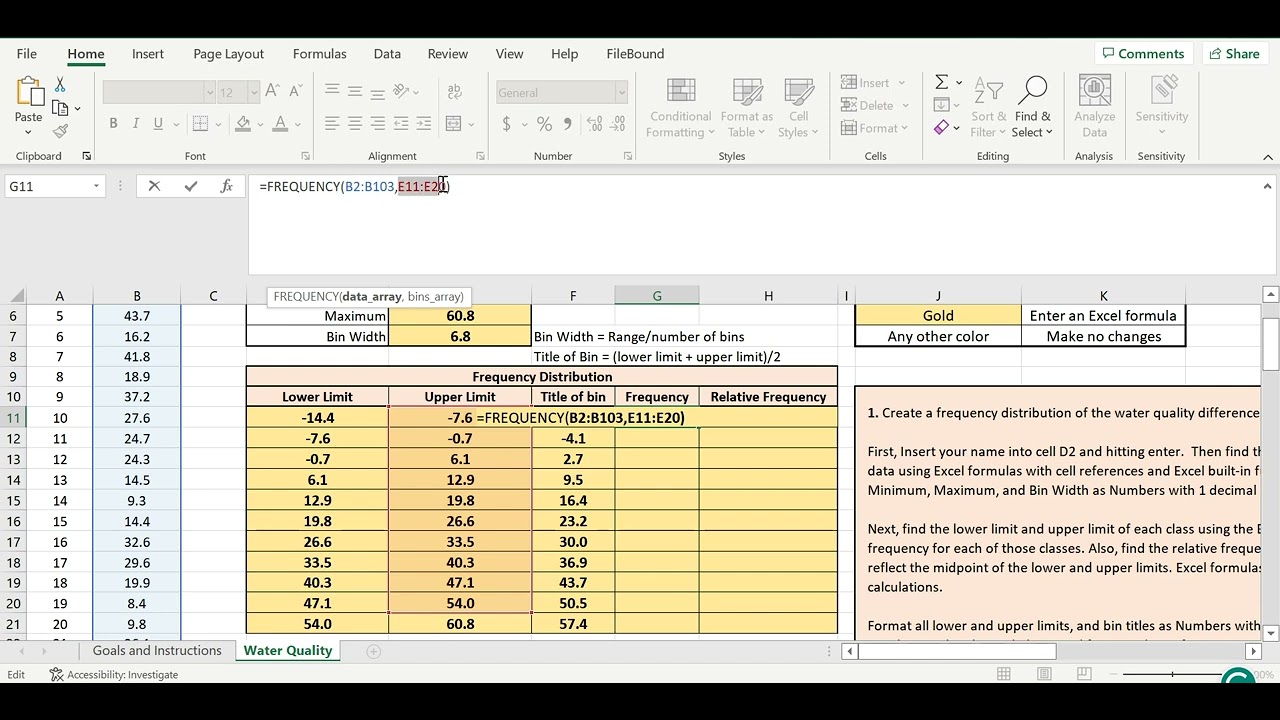Screen dimensions: 1280x720
Task: Collapse the ribbon with the chevron
Action: point(1267,157)
